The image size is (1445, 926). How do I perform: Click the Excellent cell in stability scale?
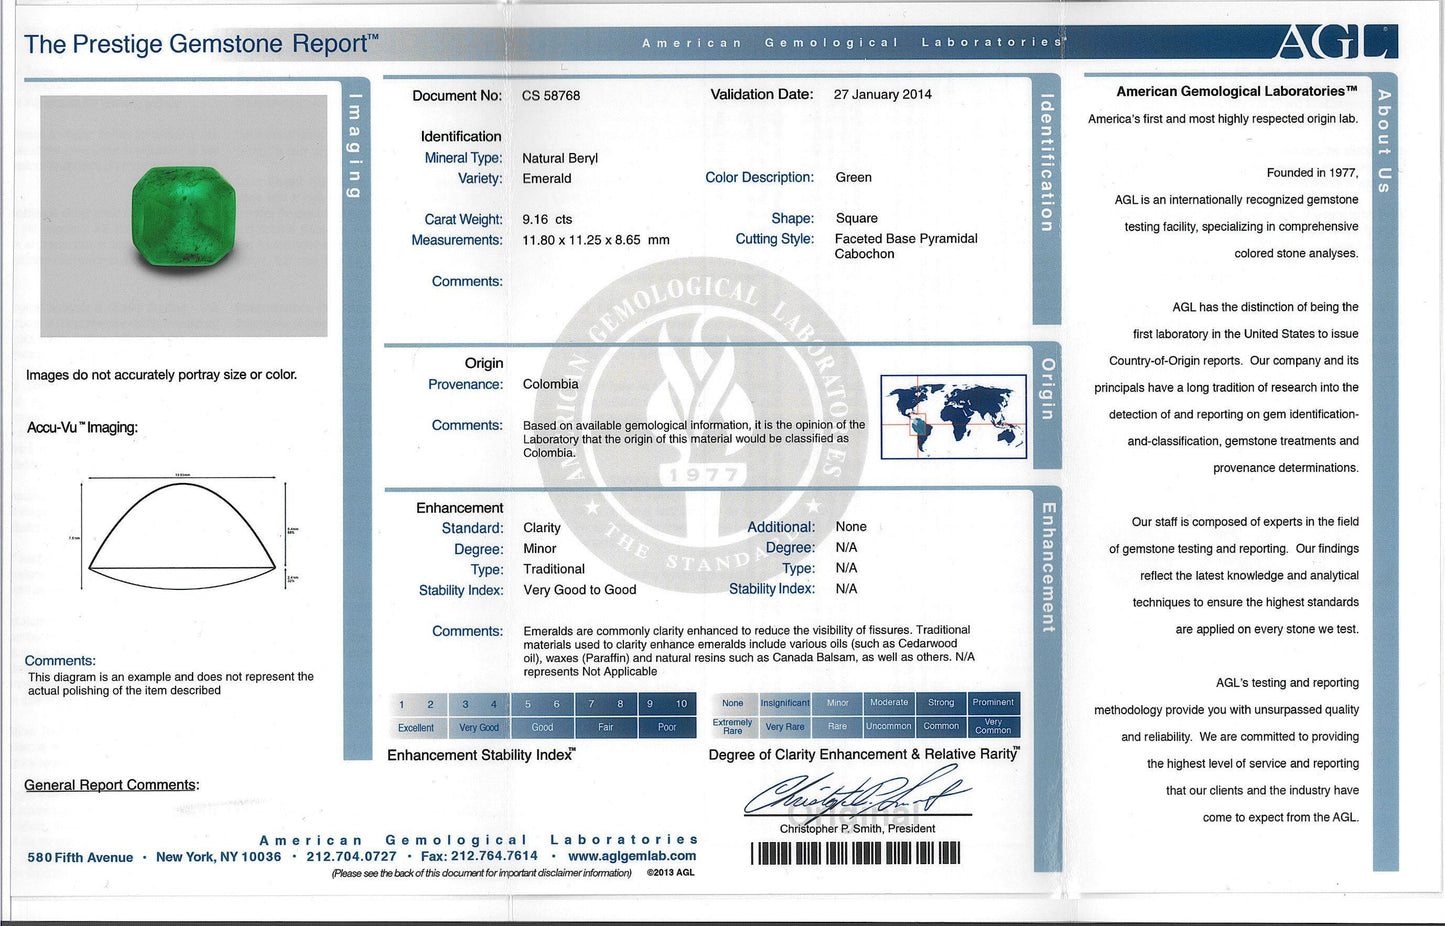click(416, 728)
